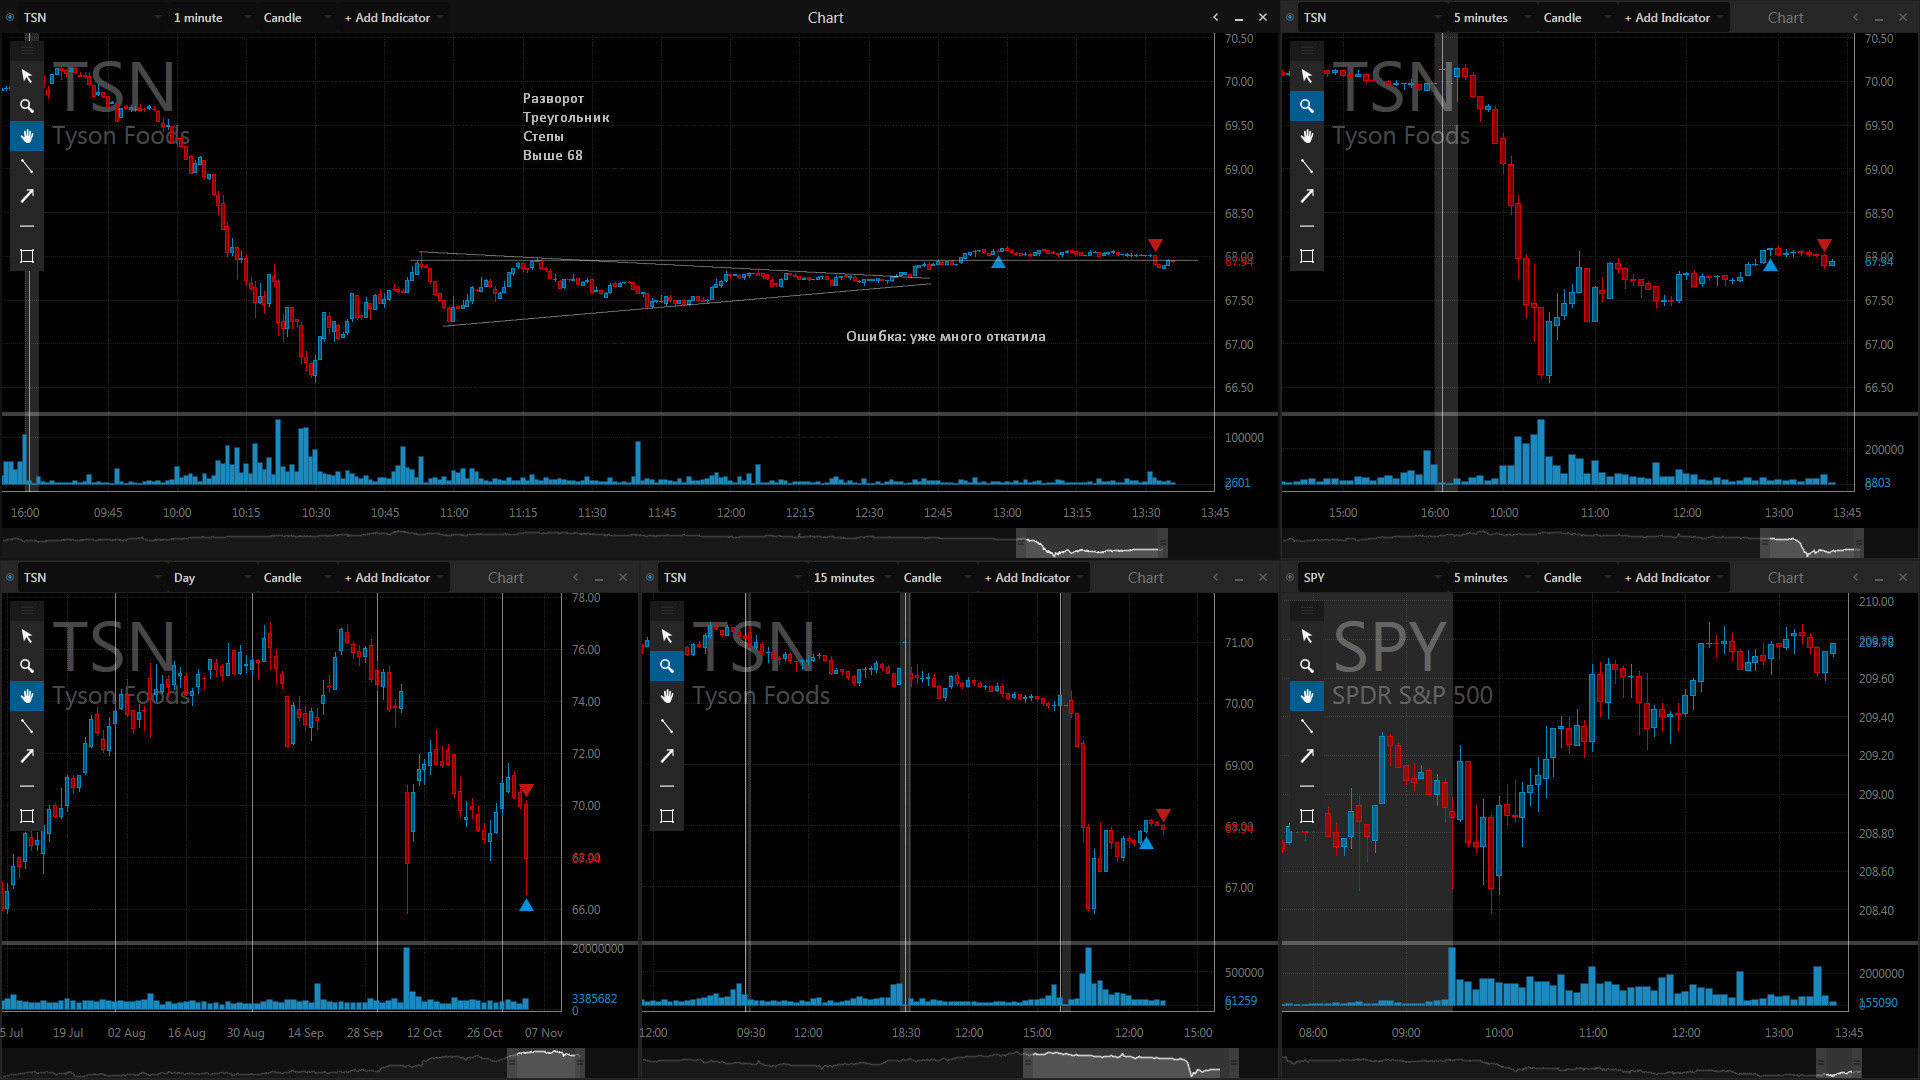
Task: Select the rectangle tool in SPY chart
Action: pyautogui.click(x=1307, y=816)
